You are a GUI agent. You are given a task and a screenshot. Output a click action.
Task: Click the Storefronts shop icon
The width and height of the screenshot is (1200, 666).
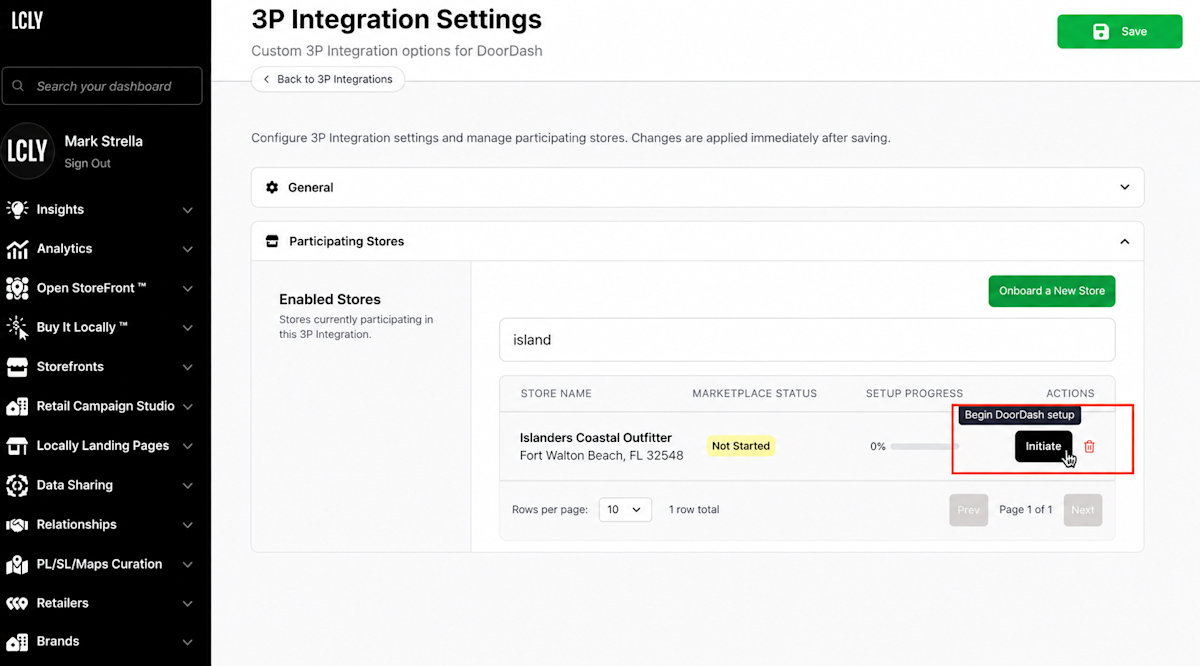pyautogui.click(x=17, y=367)
